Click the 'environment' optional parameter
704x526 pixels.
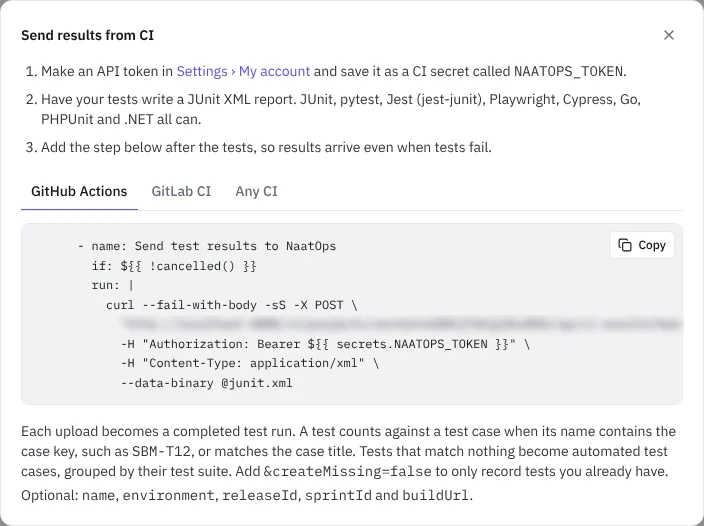168,495
